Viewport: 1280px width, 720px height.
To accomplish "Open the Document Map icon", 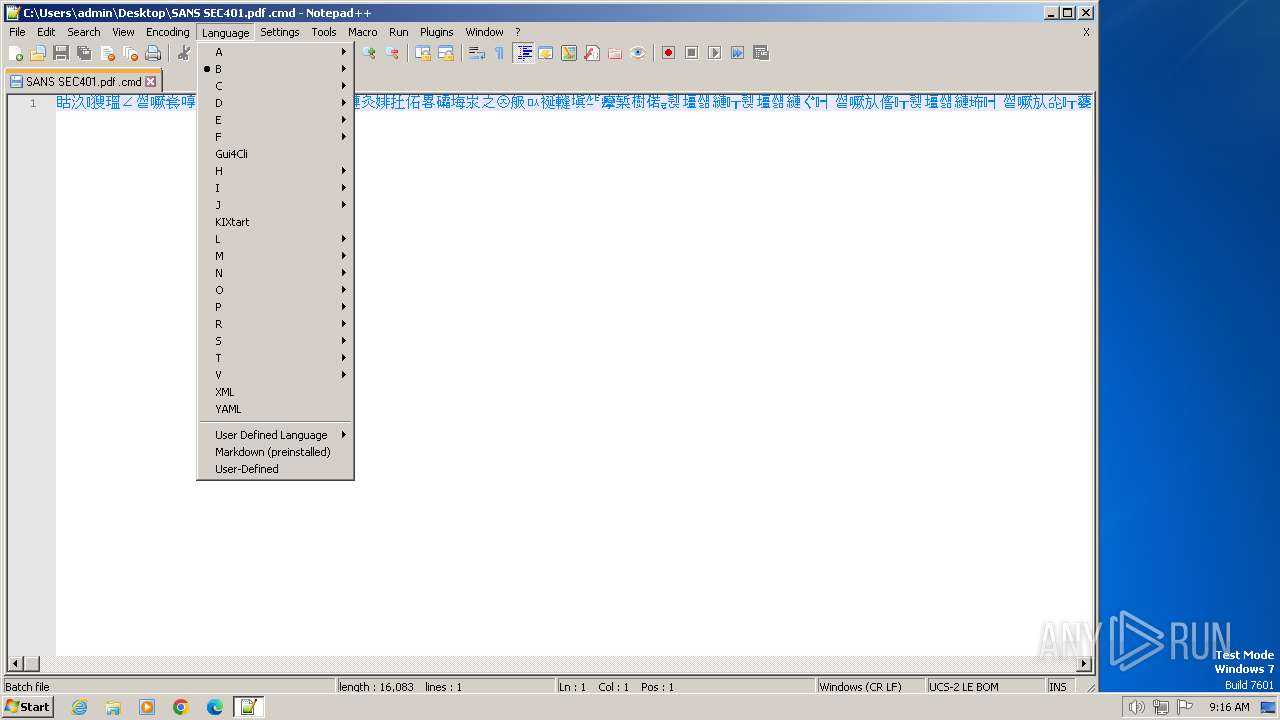I will tap(569, 53).
